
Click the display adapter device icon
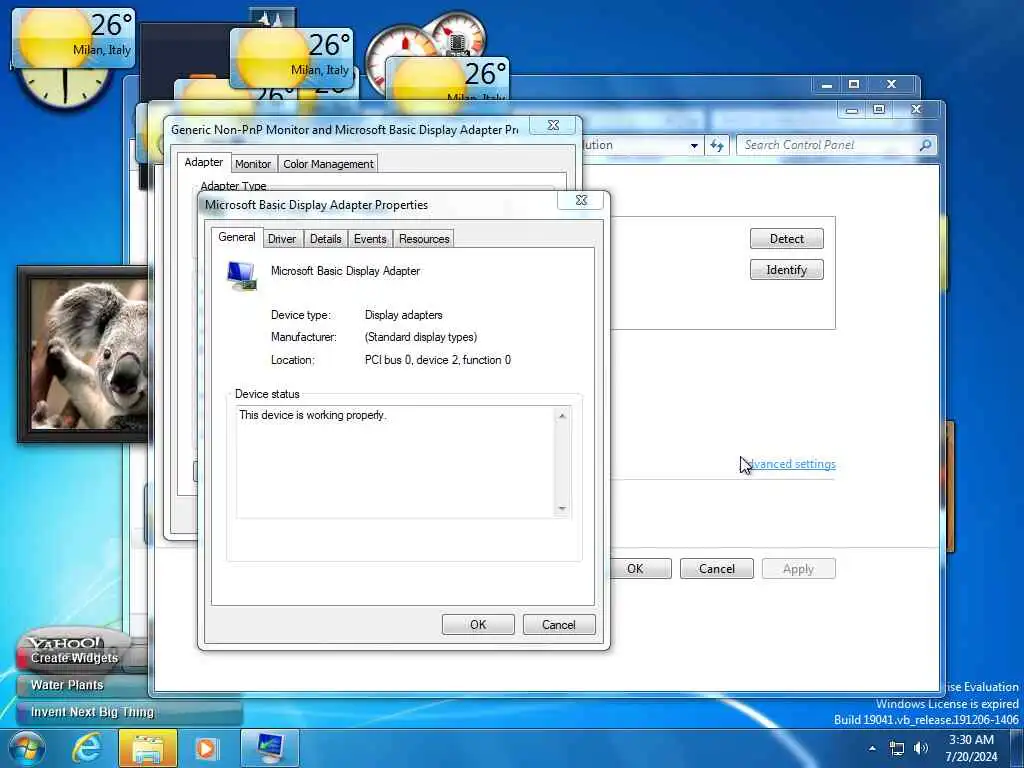(242, 276)
